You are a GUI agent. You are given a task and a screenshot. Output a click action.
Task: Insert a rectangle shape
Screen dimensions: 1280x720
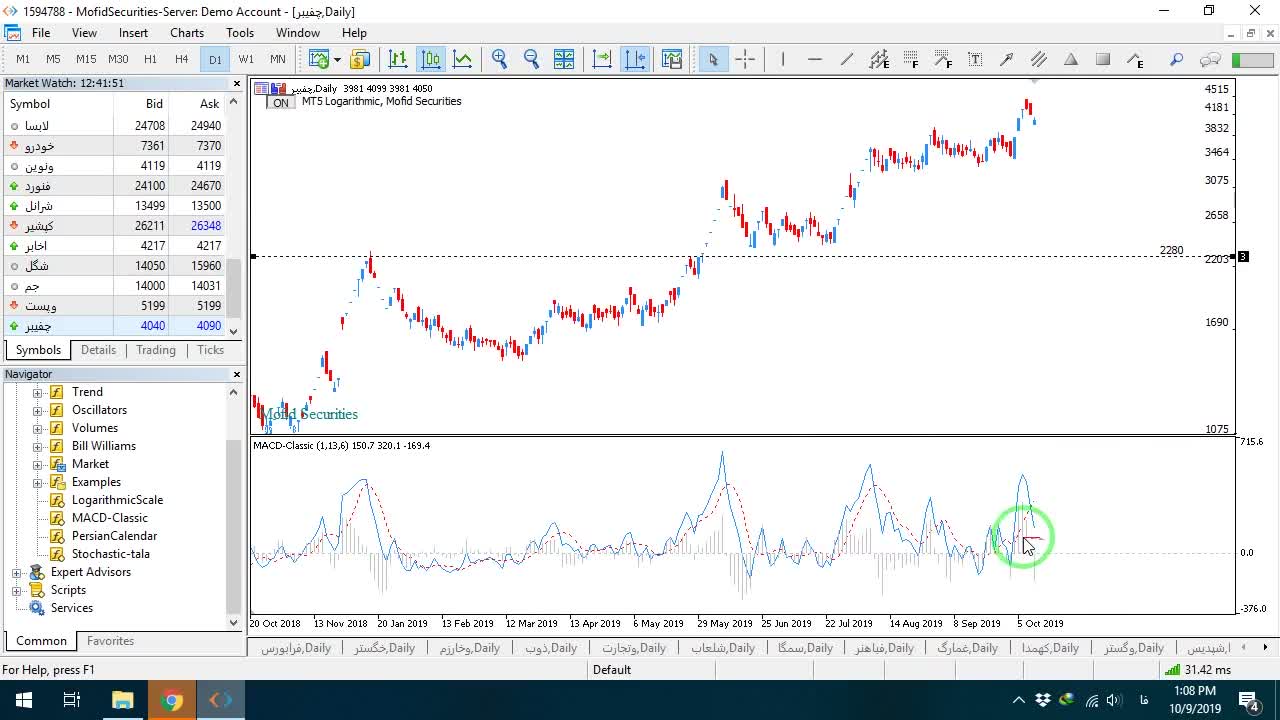1103,59
